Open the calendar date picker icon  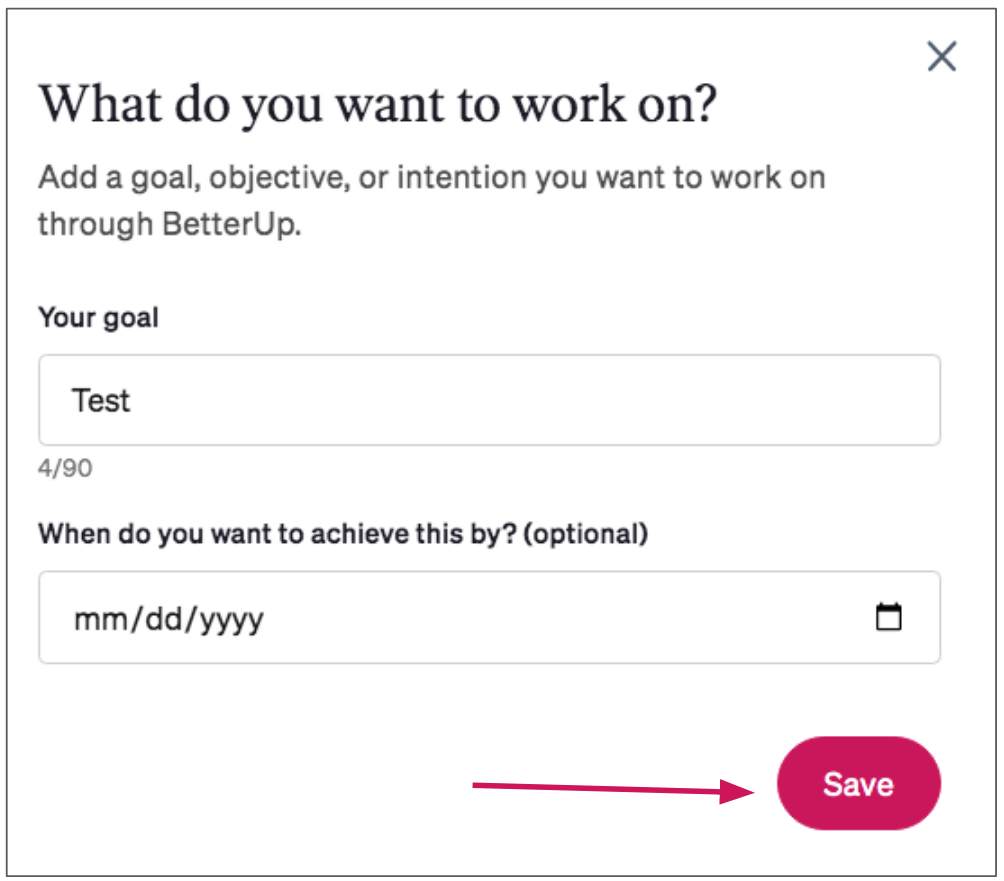(888, 617)
